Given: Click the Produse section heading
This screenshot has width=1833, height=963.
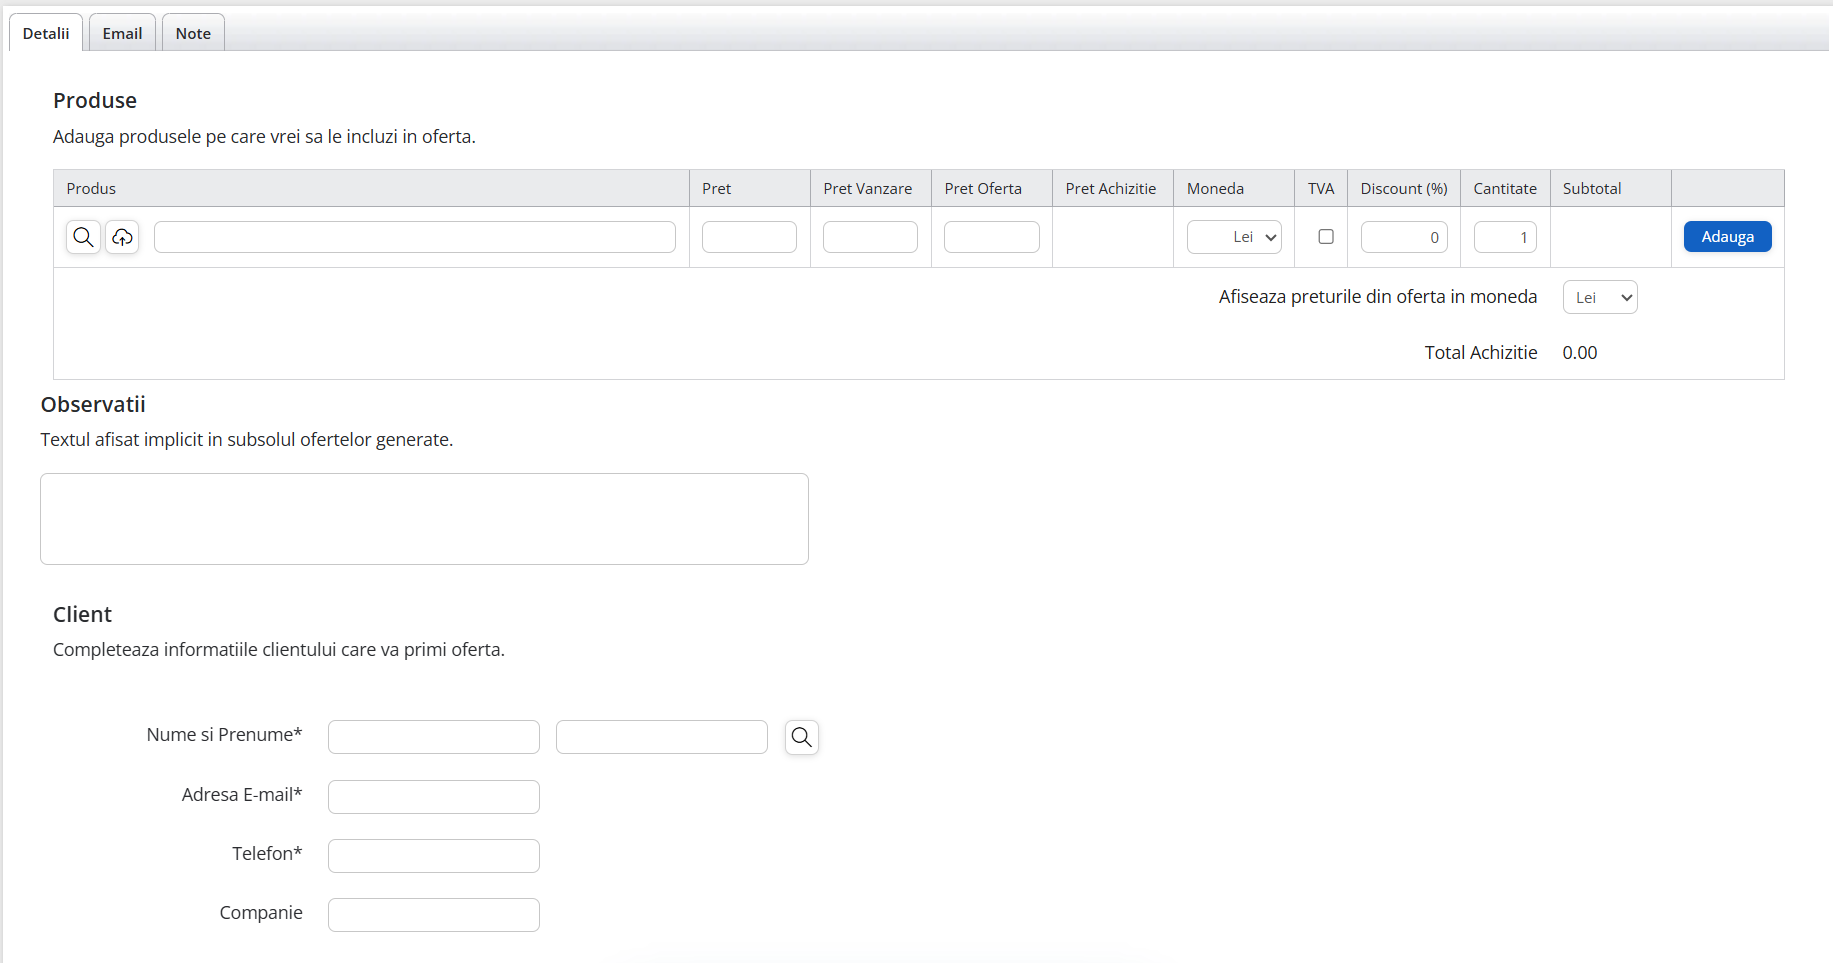Looking at the screenshot, I should pos(95,100).
